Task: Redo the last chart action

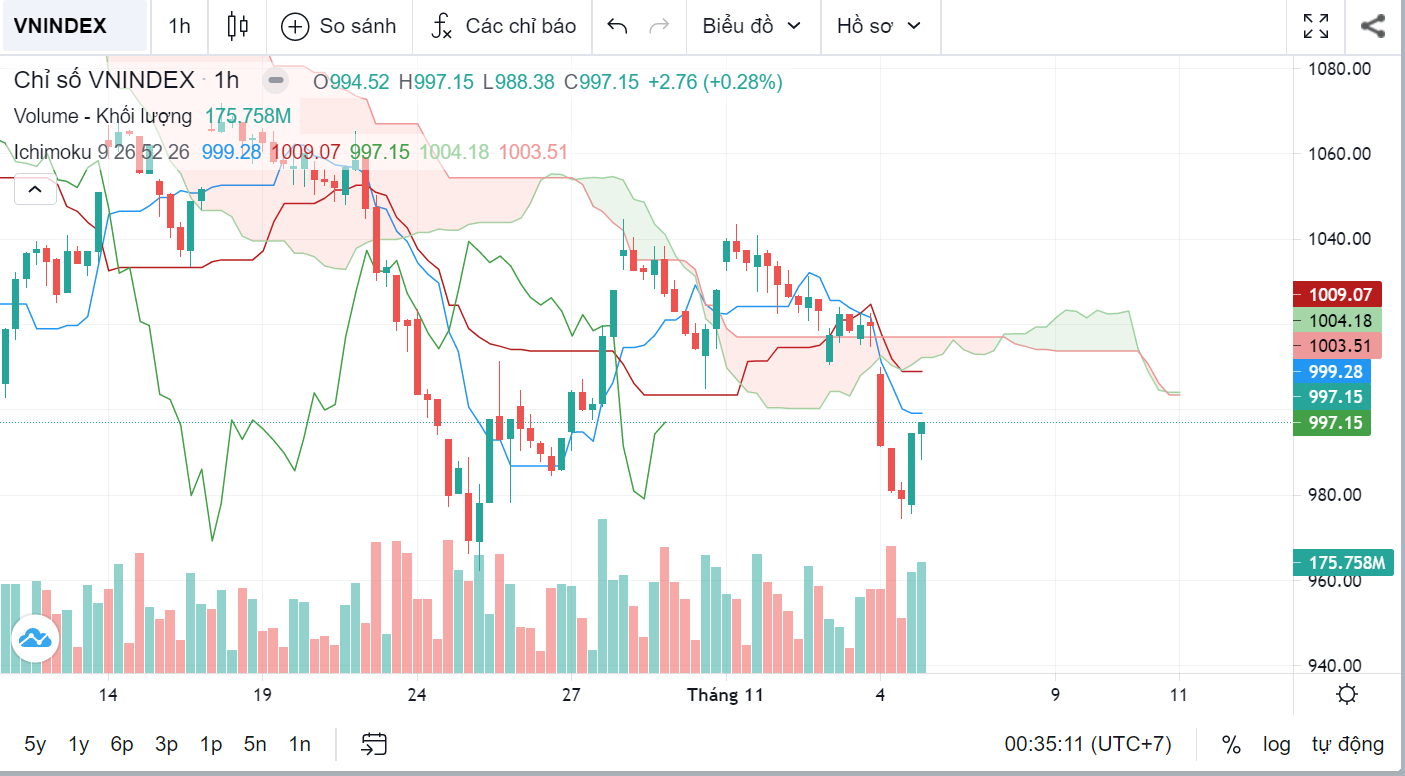Action: click(659, 27)
